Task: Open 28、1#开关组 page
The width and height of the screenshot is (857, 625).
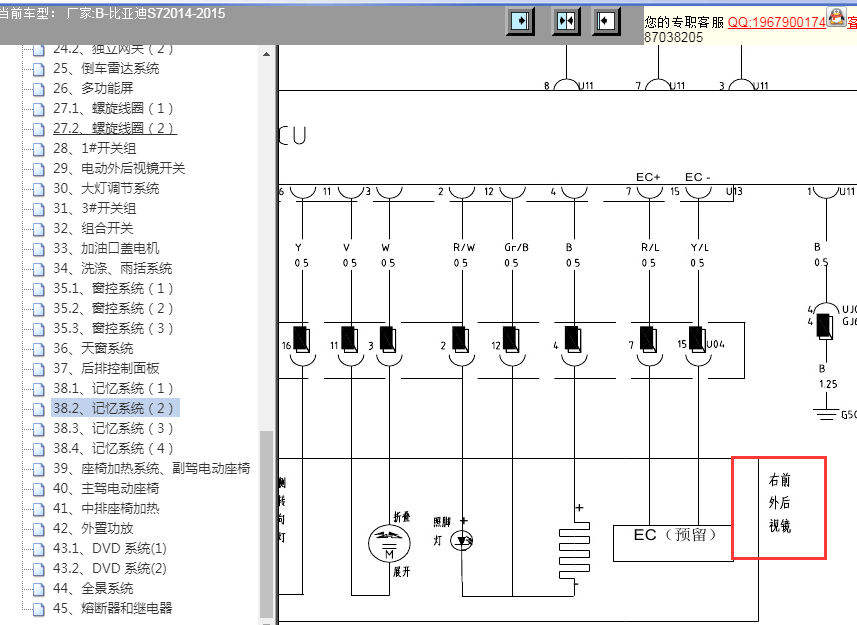Action: click(95, 148)
